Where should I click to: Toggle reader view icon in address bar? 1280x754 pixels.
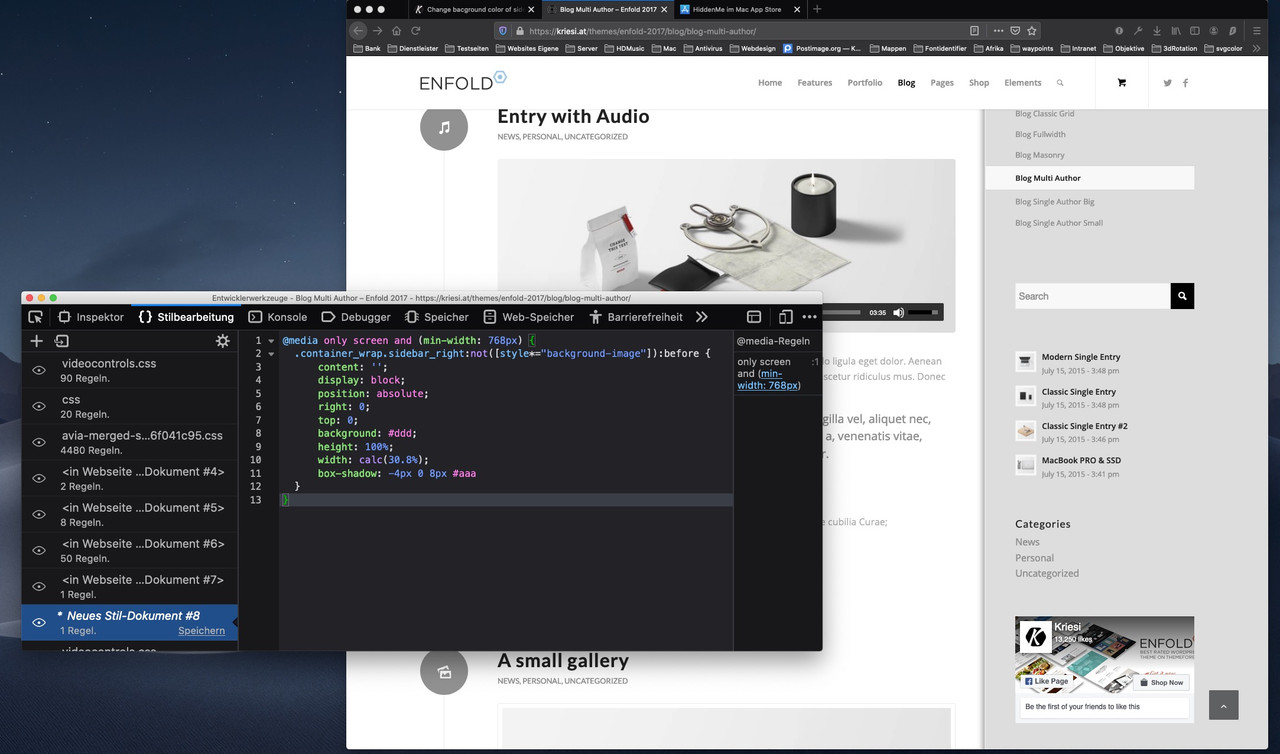(974, 30)
